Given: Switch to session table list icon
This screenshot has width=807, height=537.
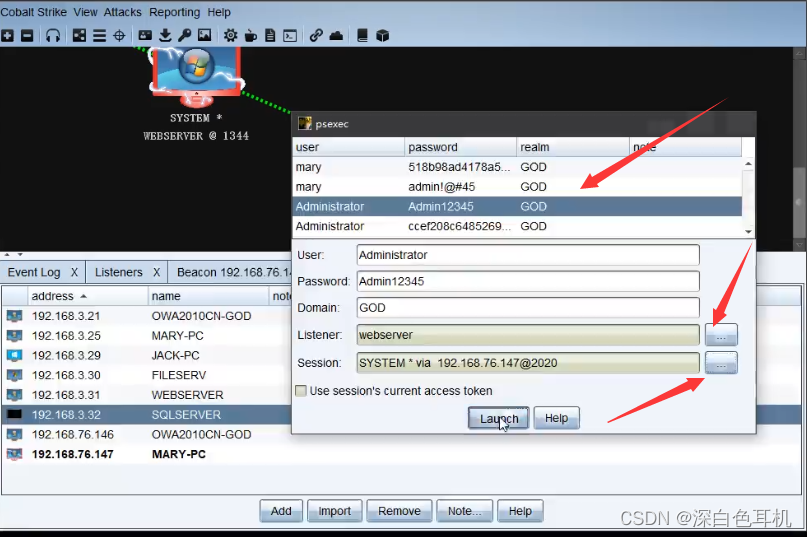Looking at the screenshot, I should pyautogui.click(x=99, y=36).
